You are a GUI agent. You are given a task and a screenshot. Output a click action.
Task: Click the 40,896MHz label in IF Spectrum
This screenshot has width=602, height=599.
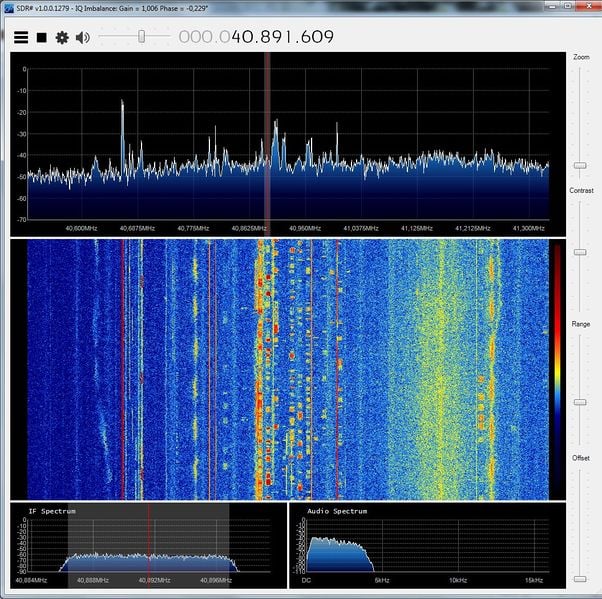click(x=216, y=580)
